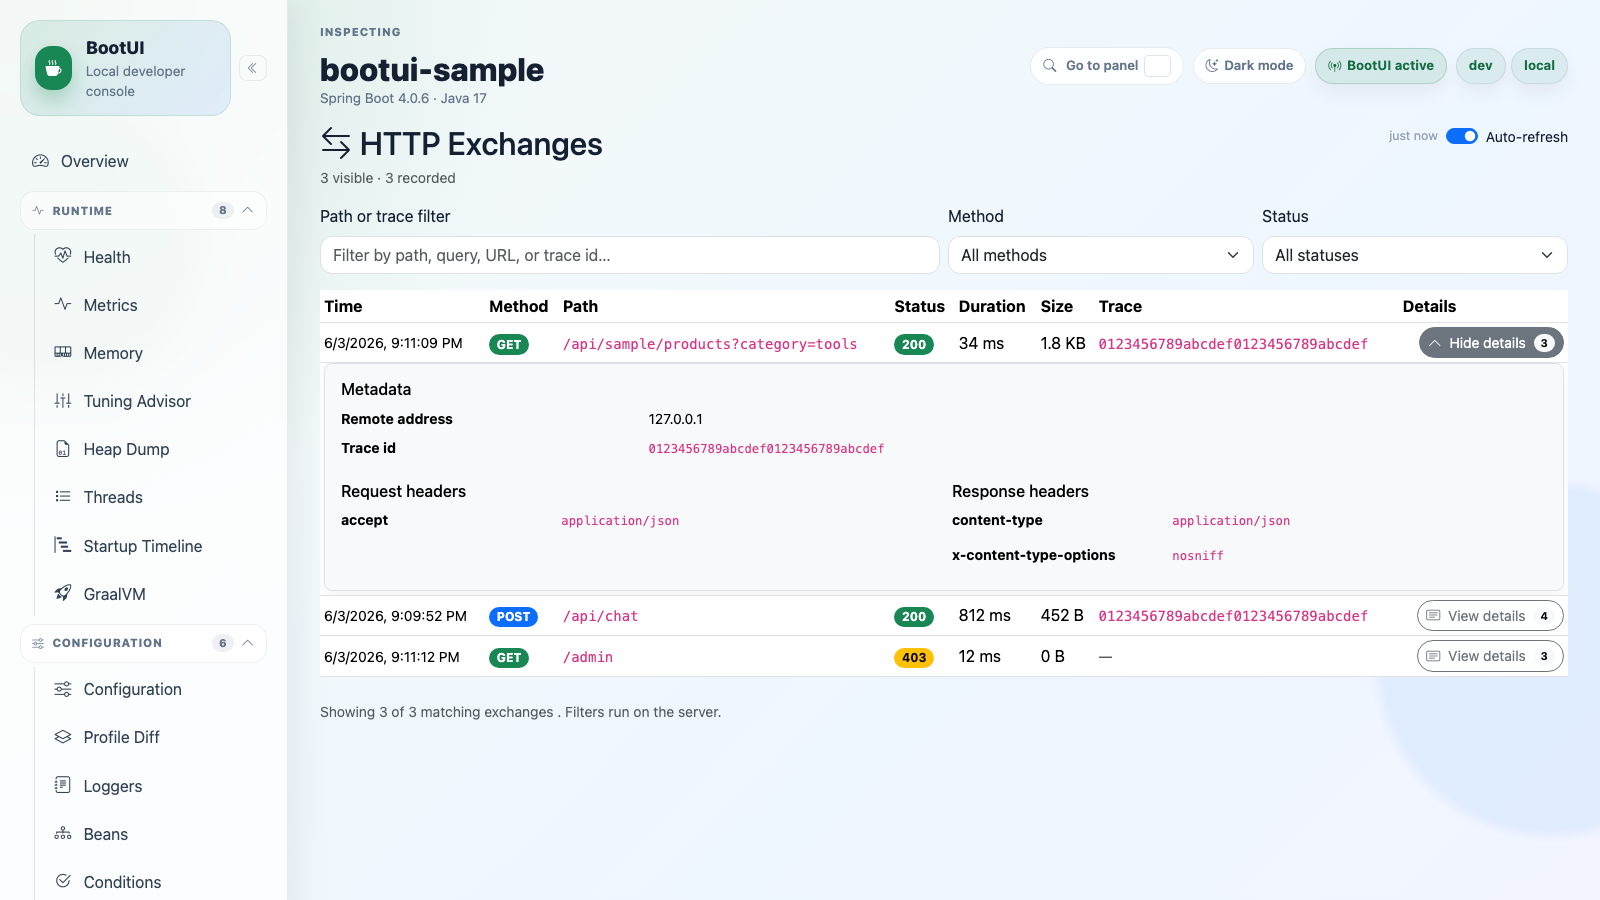
Task: Toggle the Auto-refresh switch off
Action: 1462,136
